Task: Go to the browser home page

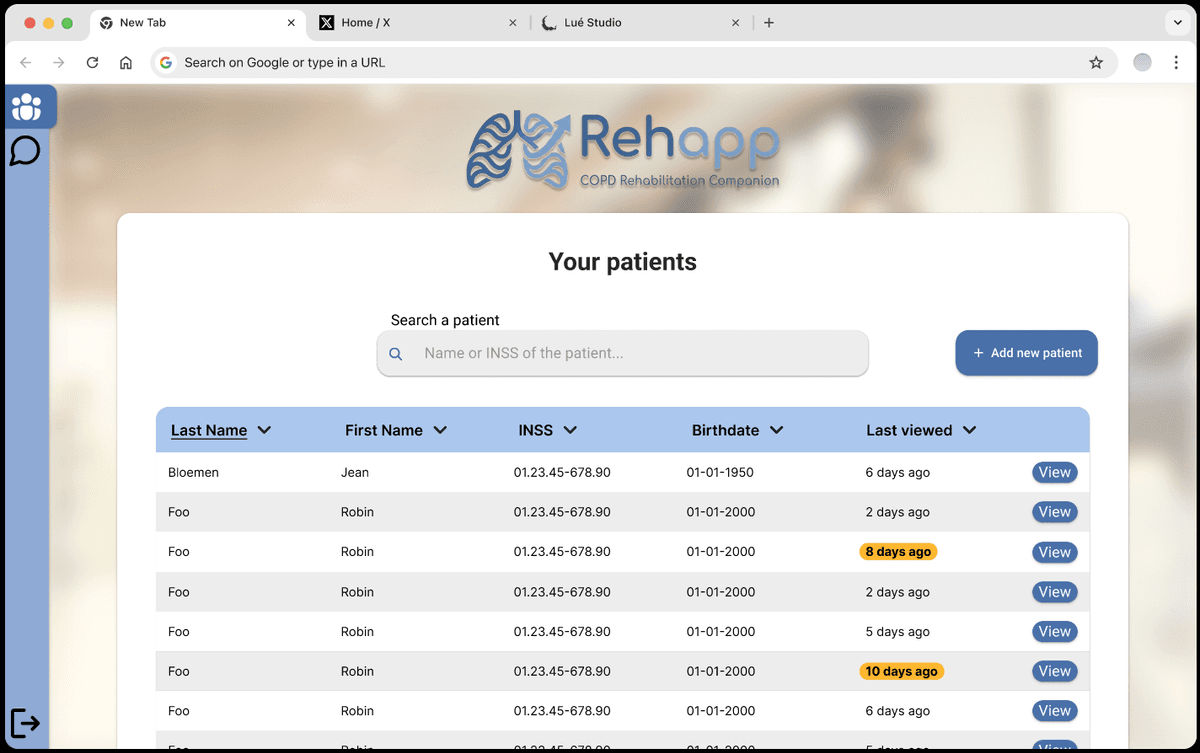Action: click(126, 63)
